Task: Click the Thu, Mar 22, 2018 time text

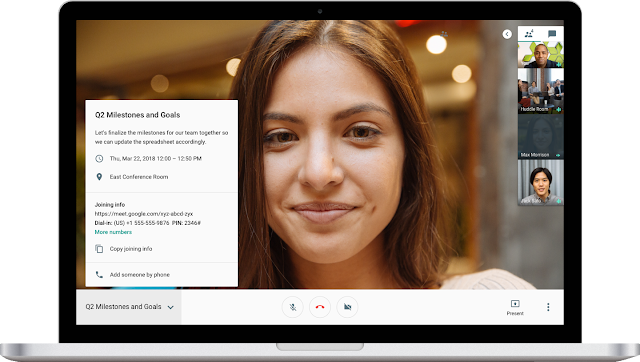Action: [x=156, y=158]
